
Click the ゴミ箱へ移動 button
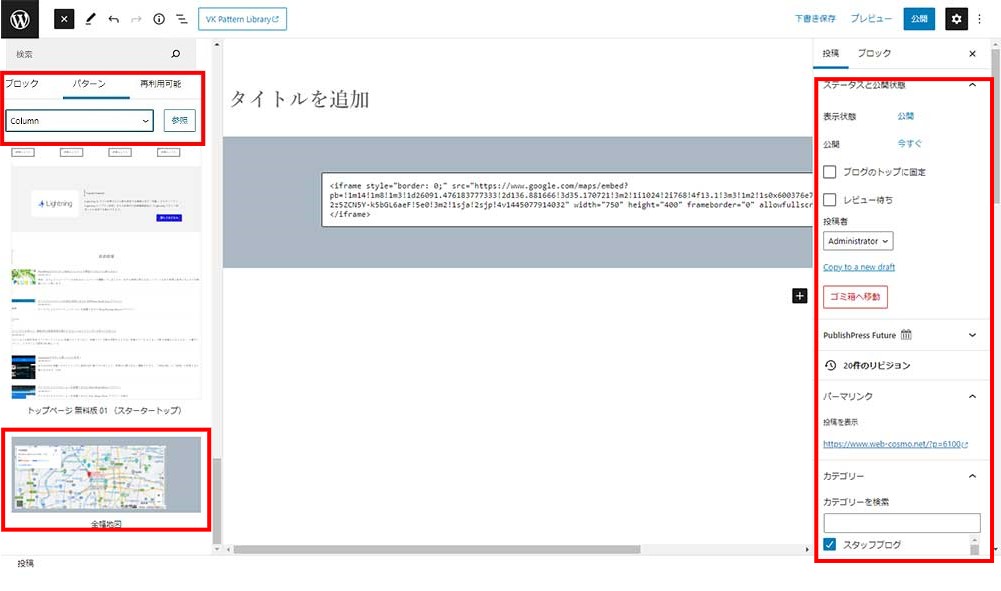click(x=855, y=296)
